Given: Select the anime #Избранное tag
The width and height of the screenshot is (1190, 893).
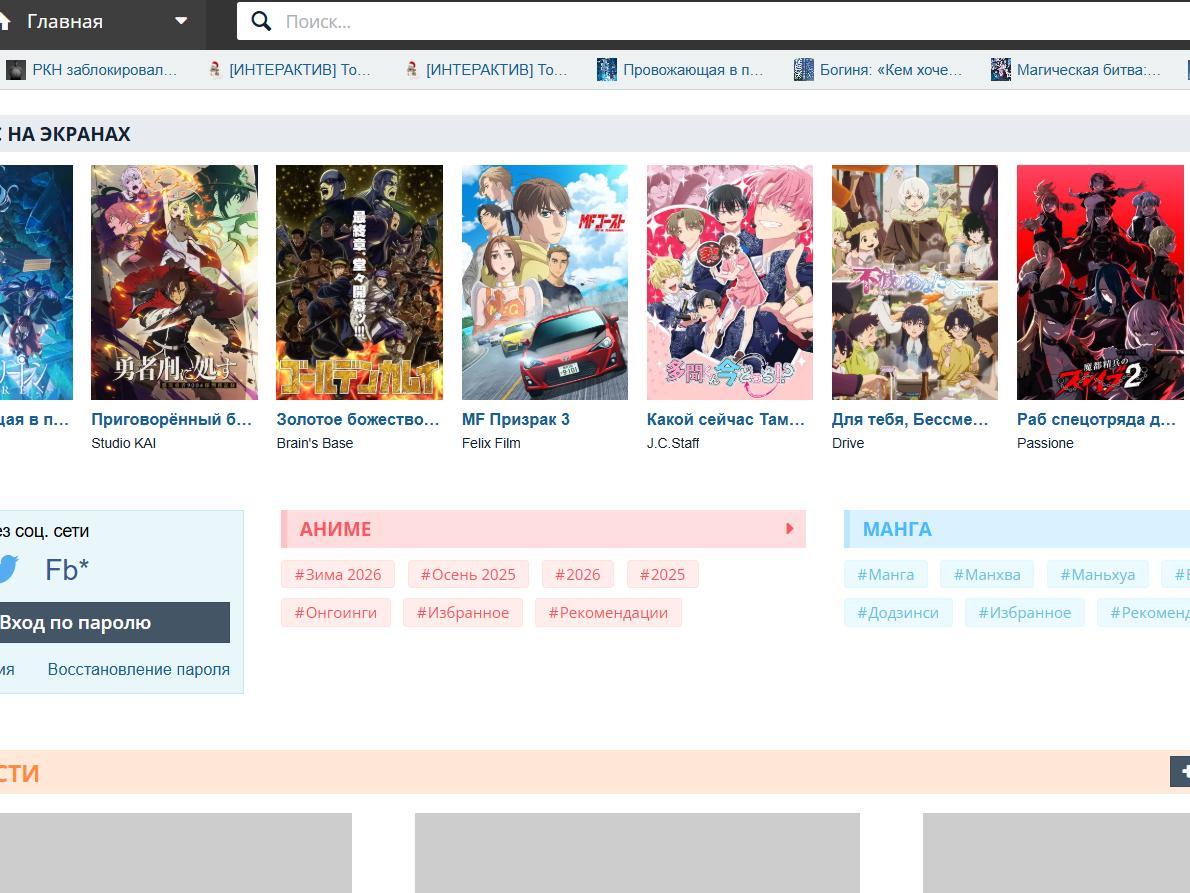Looking at the screenshot, I should pos(463,612).
